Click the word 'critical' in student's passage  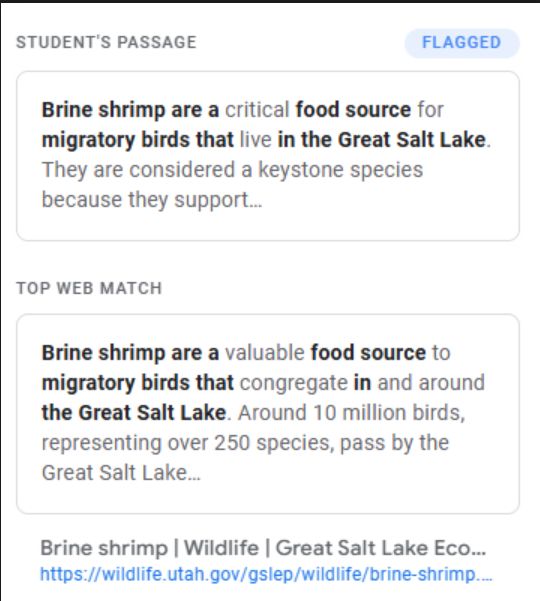click(x=257, y=110)
